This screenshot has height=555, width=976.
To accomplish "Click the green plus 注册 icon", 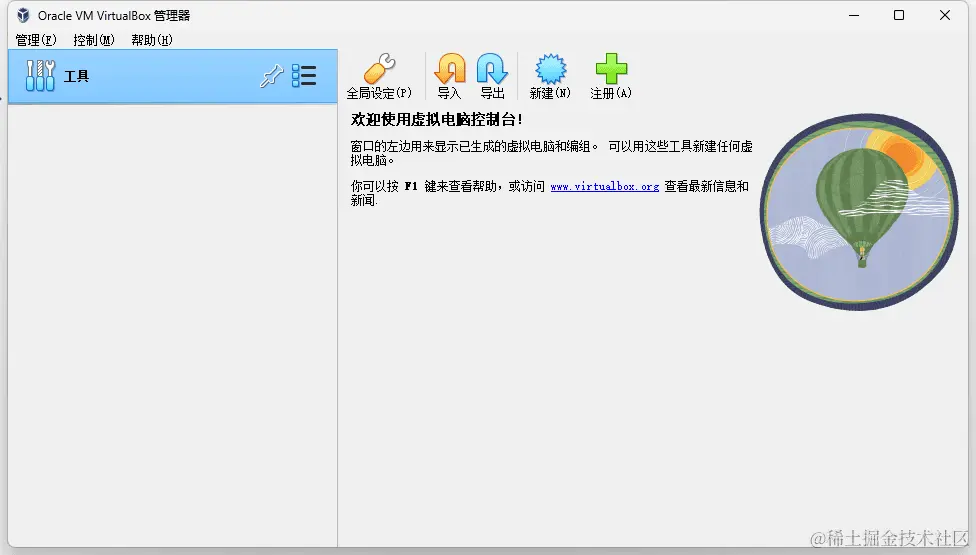I will pos(611,69).
